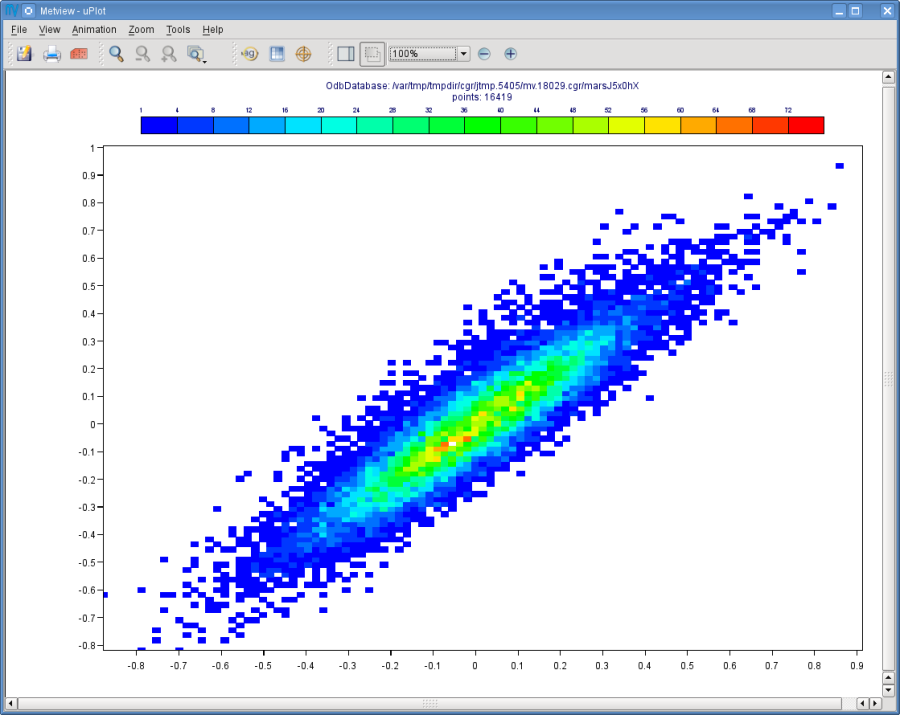Viewport: 900px width, 715px height.
Task: Open the Magics settings icon
Action: 250,54
